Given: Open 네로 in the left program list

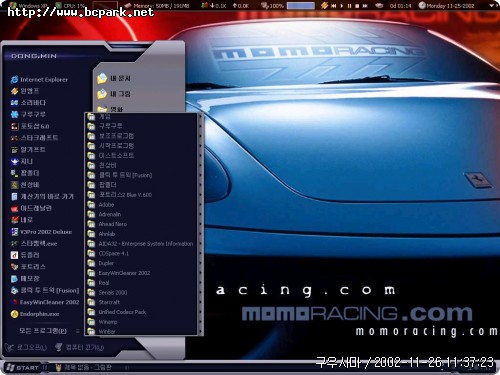Looking at the screenshot, I should (x=22, y=220).
